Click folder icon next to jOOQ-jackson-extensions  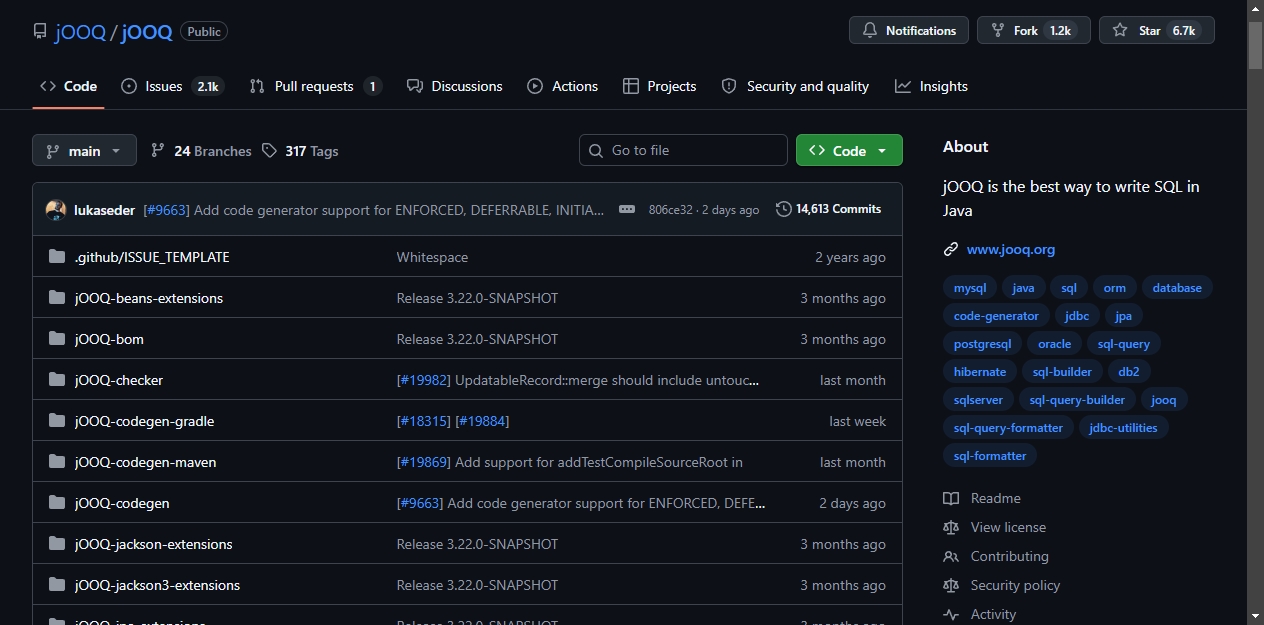(57, 544)
